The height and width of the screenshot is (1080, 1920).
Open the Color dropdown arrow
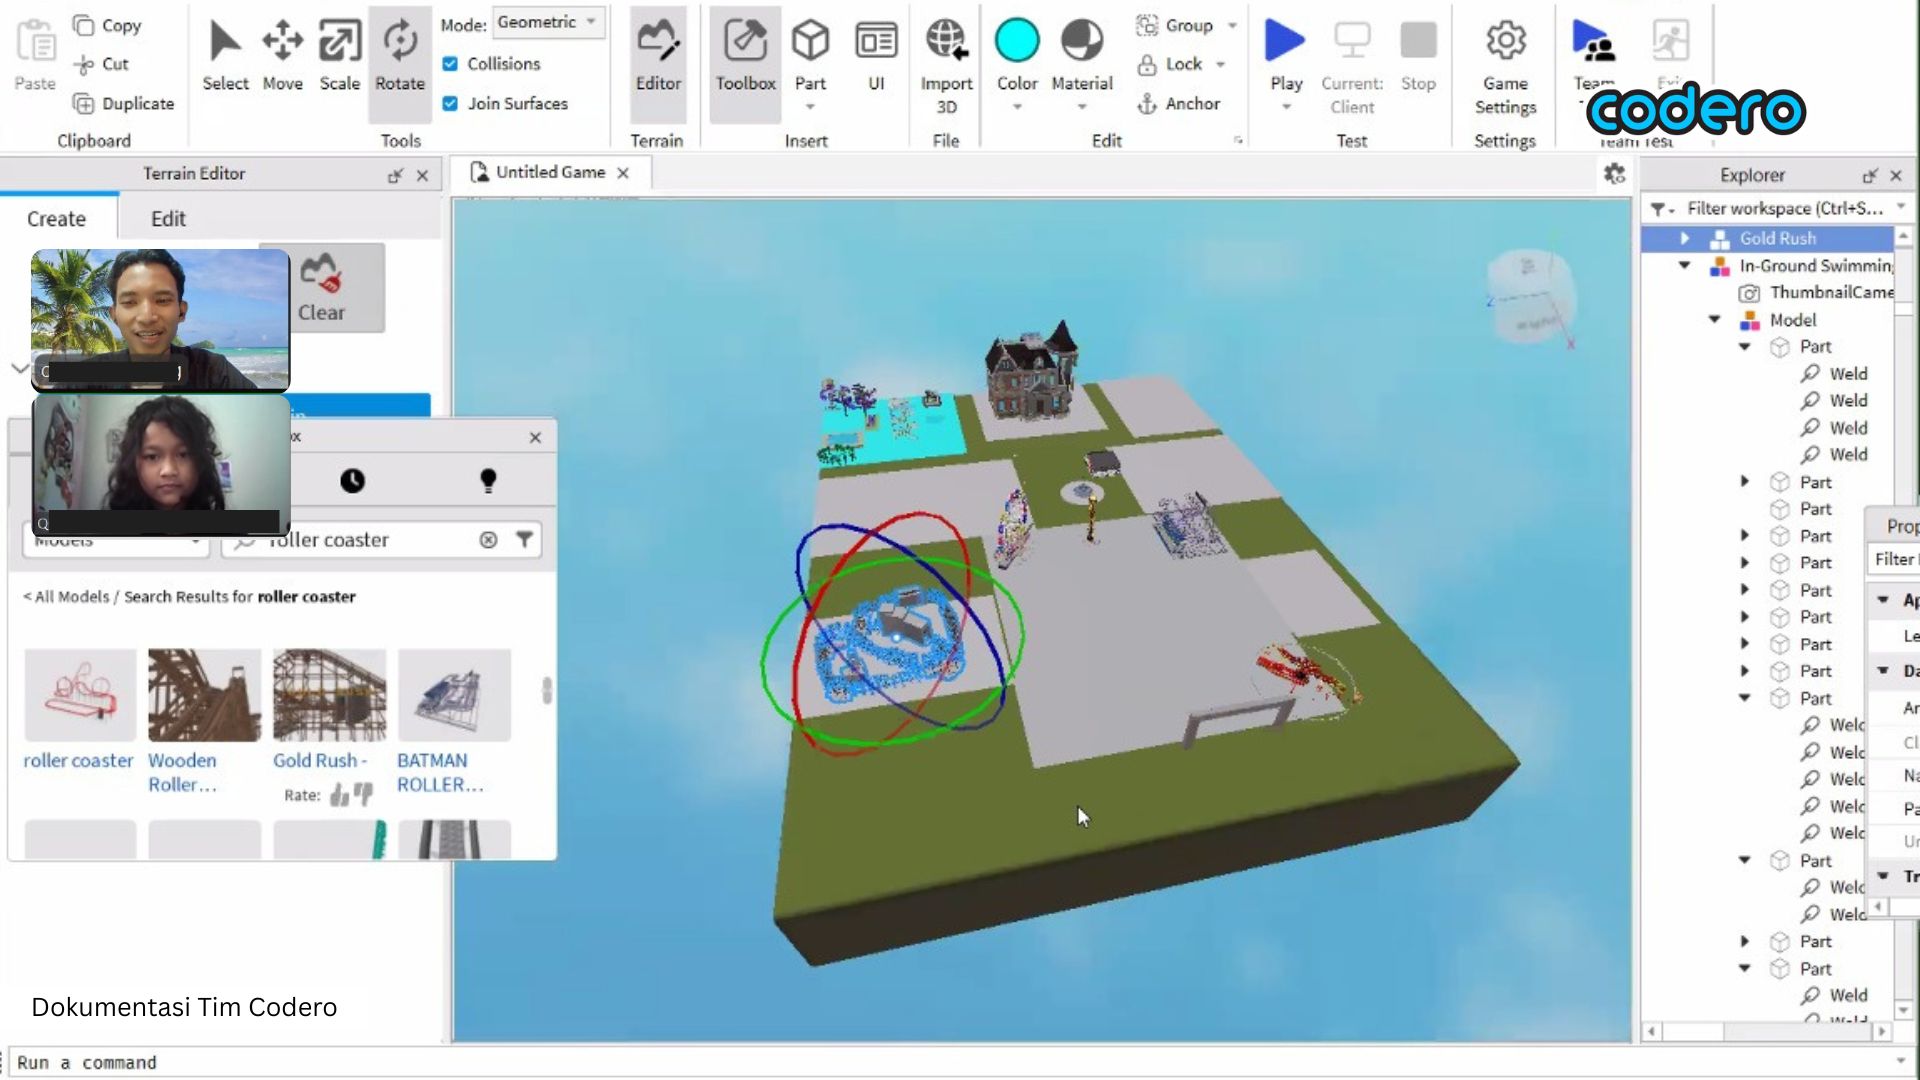point(1017,106)
